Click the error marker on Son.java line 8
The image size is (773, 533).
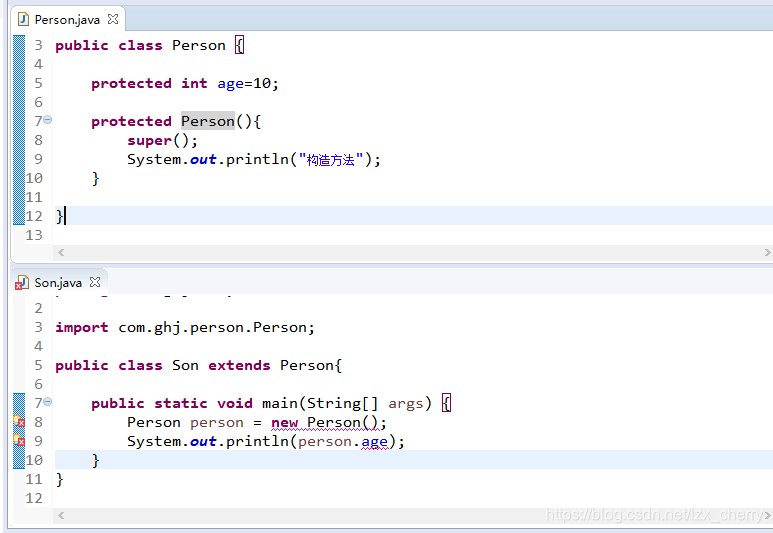tap(19, 422)
